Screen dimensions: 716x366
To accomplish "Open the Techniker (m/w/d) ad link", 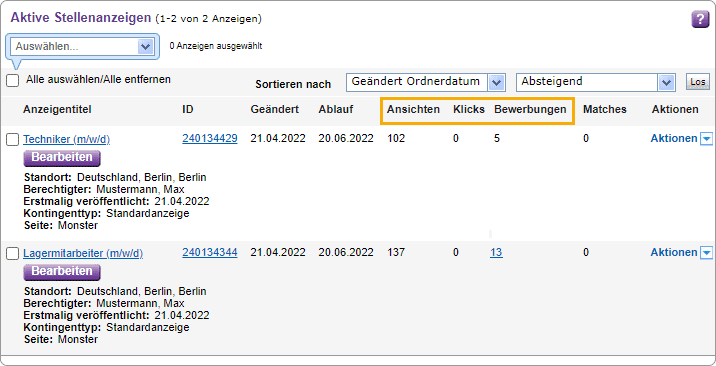I will (x=67, y=140).
